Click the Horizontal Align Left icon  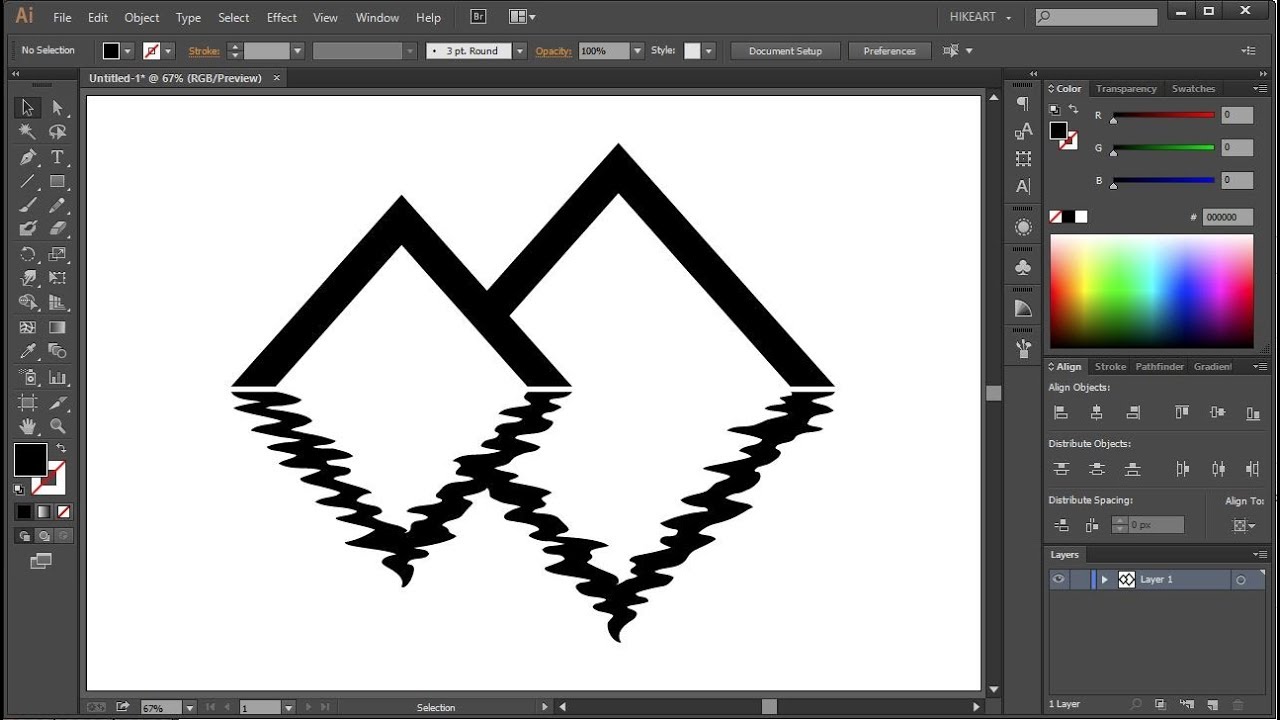(1061, 412)
